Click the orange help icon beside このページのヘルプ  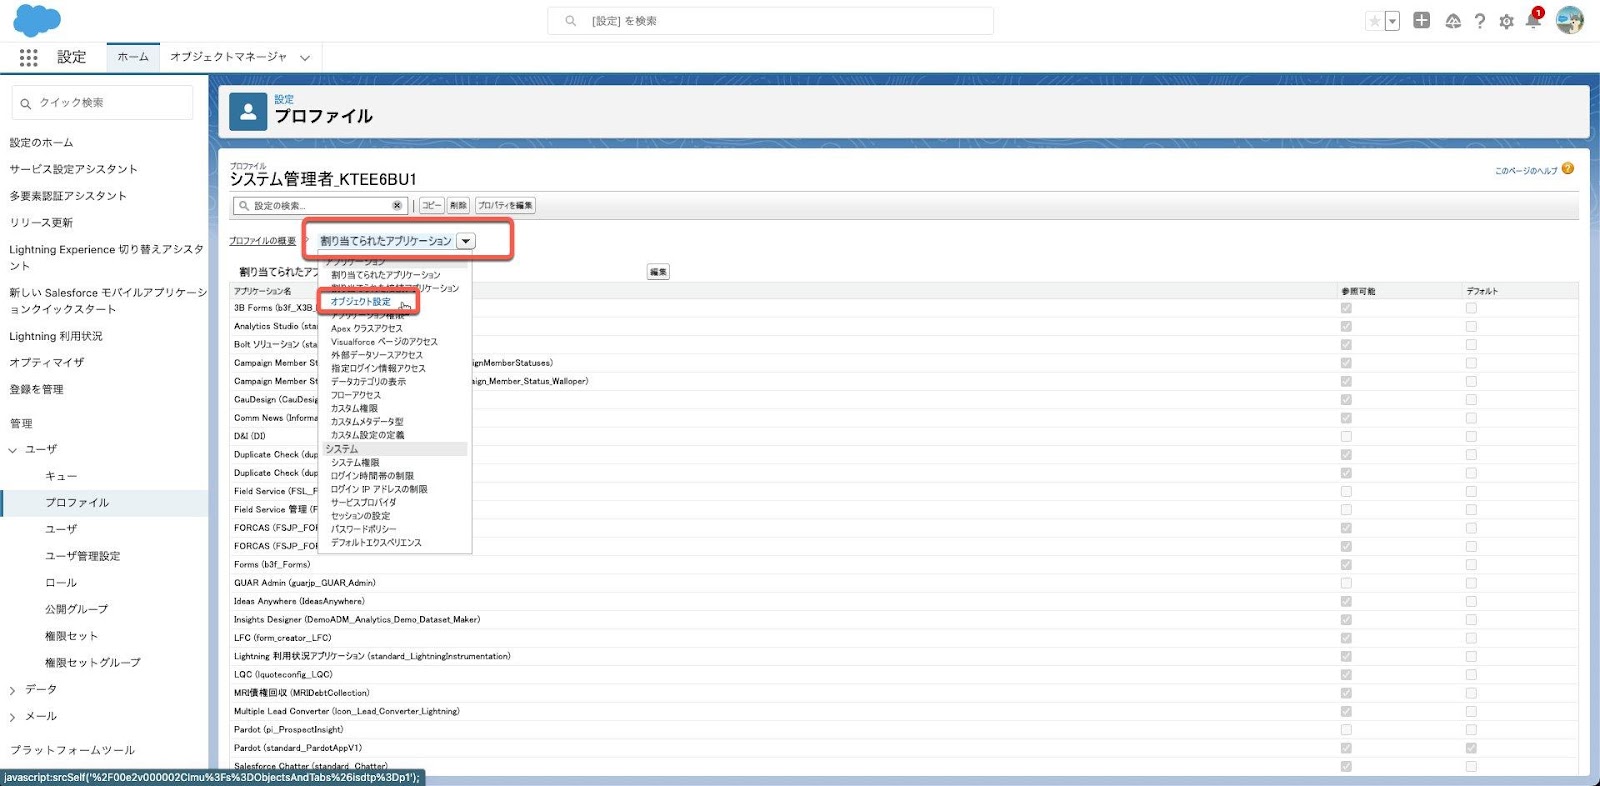[1568, 169]
